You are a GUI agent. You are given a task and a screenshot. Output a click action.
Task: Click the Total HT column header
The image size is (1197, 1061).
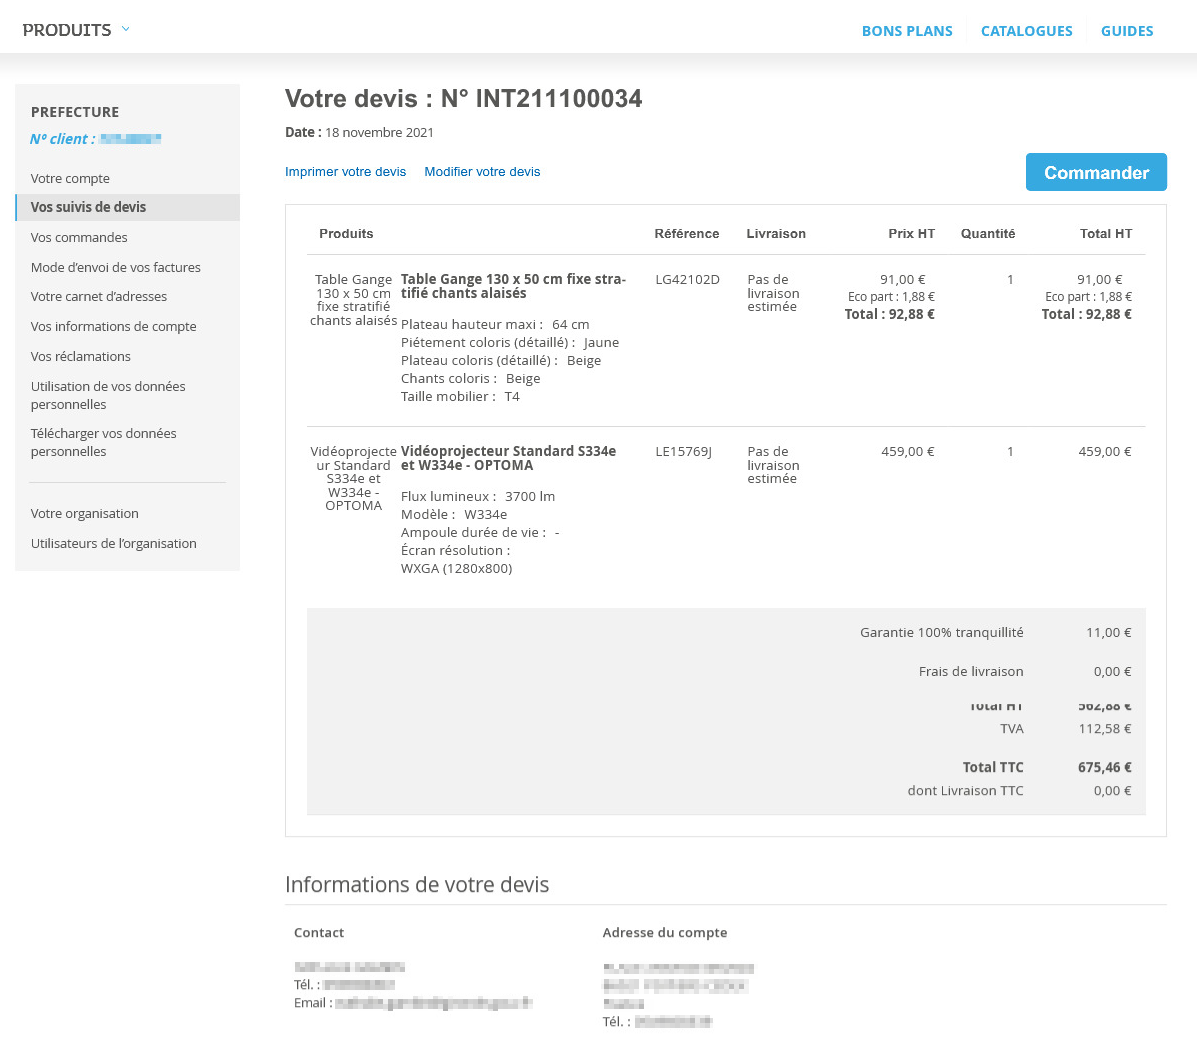pos(1105,234)
